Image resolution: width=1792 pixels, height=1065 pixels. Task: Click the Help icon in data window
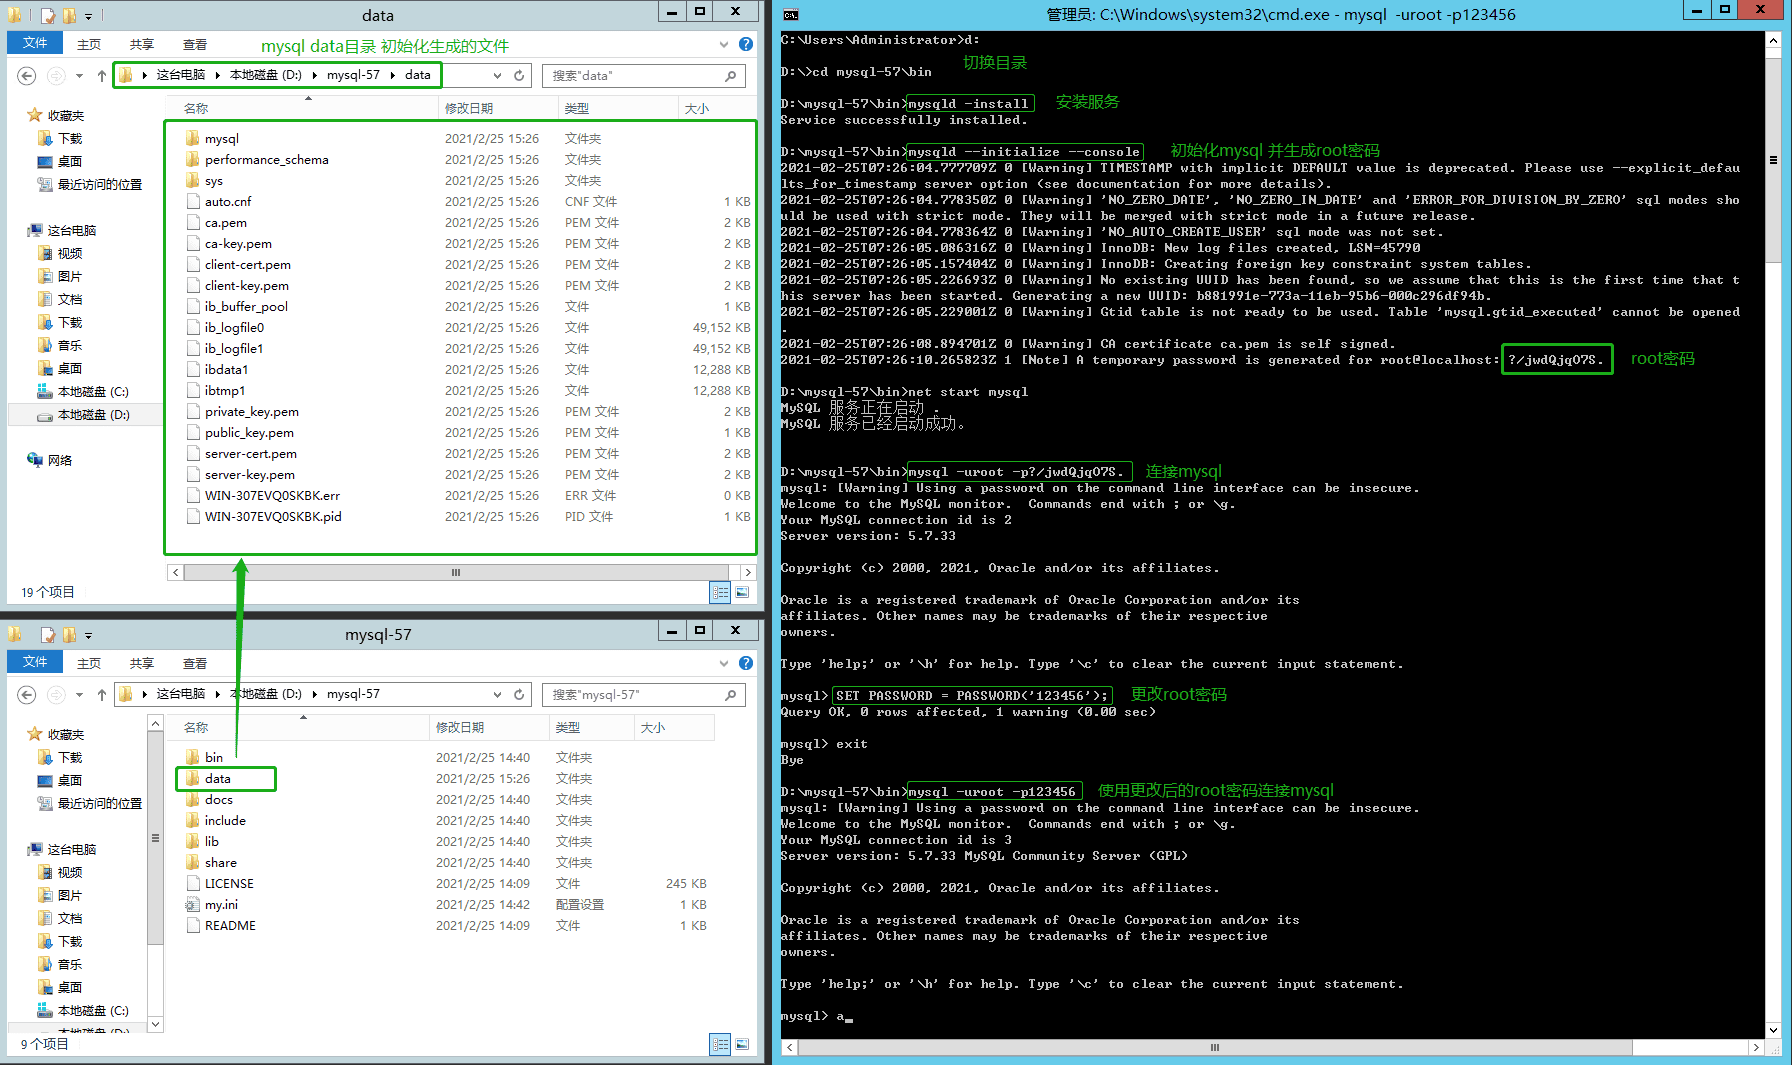(x=746, y=44)
